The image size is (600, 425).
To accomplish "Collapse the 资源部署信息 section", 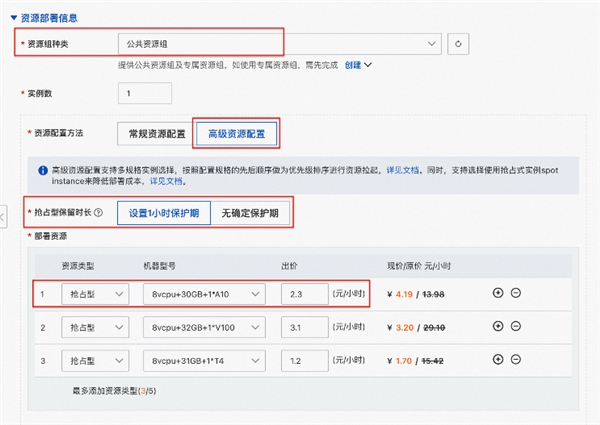I will click(x=13, y=17).
